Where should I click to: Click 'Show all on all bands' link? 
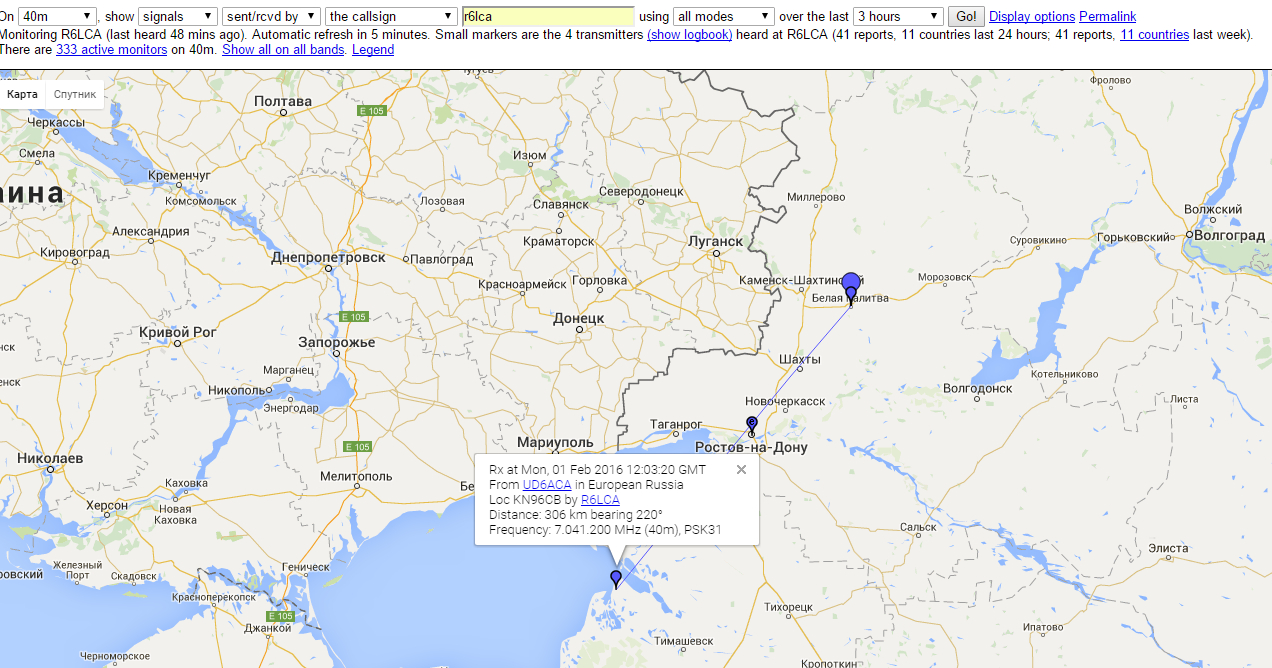(284, 50)
